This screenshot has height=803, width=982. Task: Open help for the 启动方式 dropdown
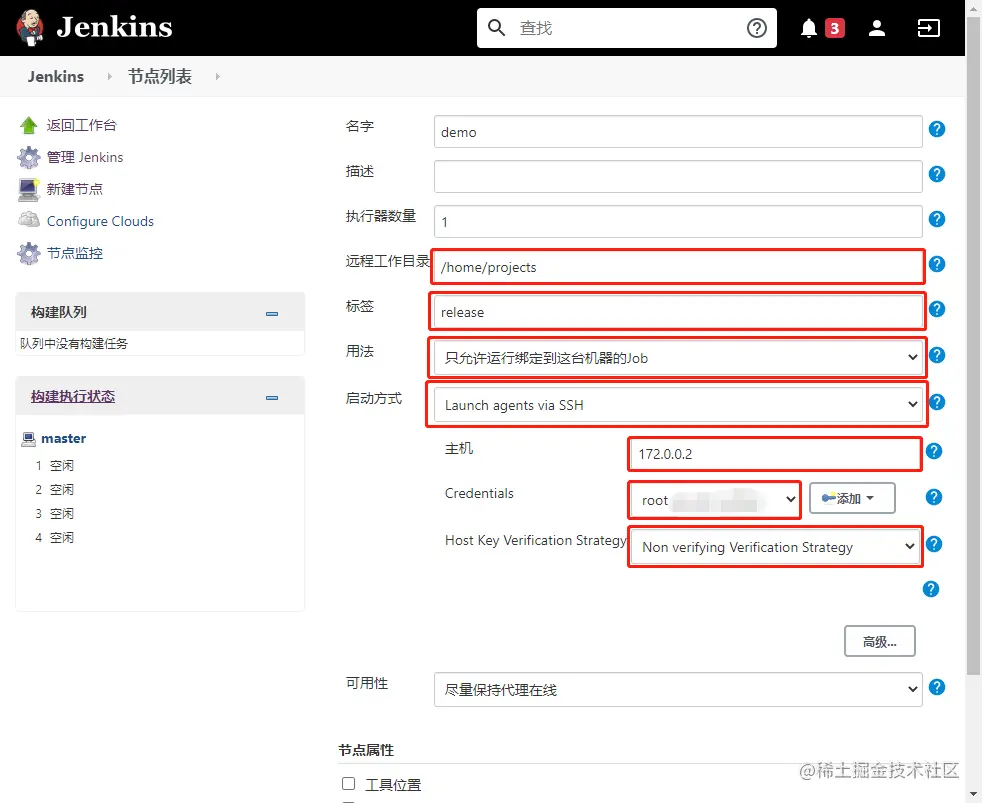coord(936,402)
